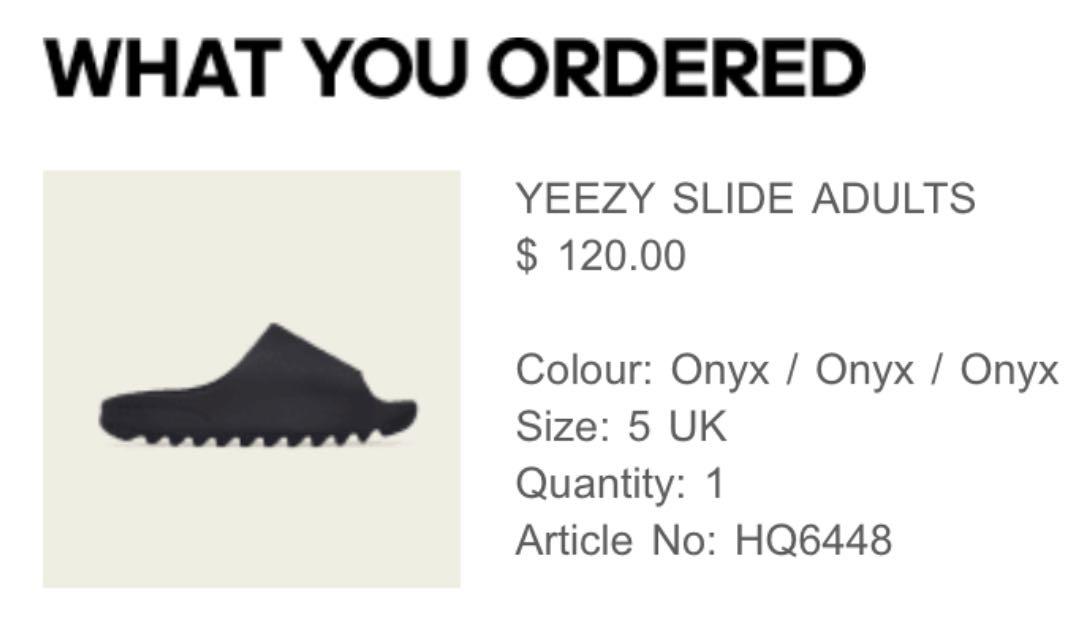The image size is (1065, 642).
Task: Select the Colour label text
Action: [584, 370]
